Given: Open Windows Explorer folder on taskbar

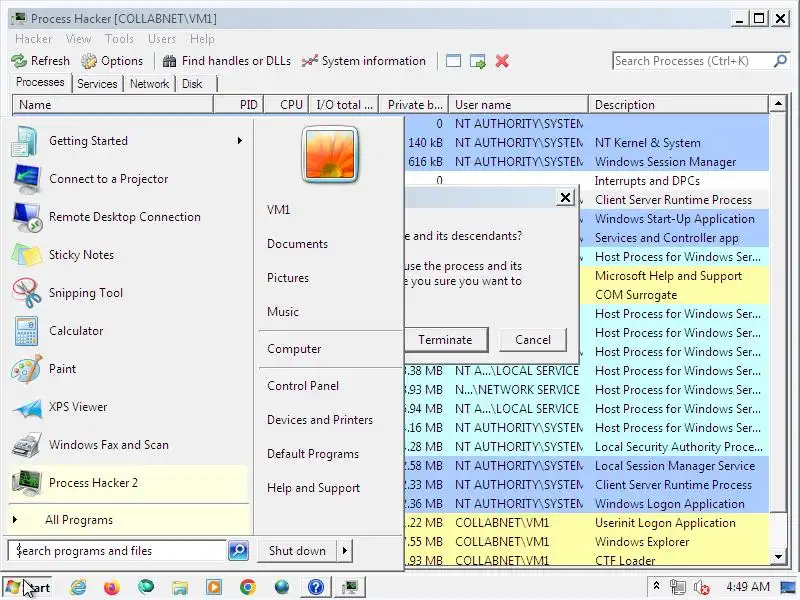Looking at the screenshot, I should coord(180,587).
